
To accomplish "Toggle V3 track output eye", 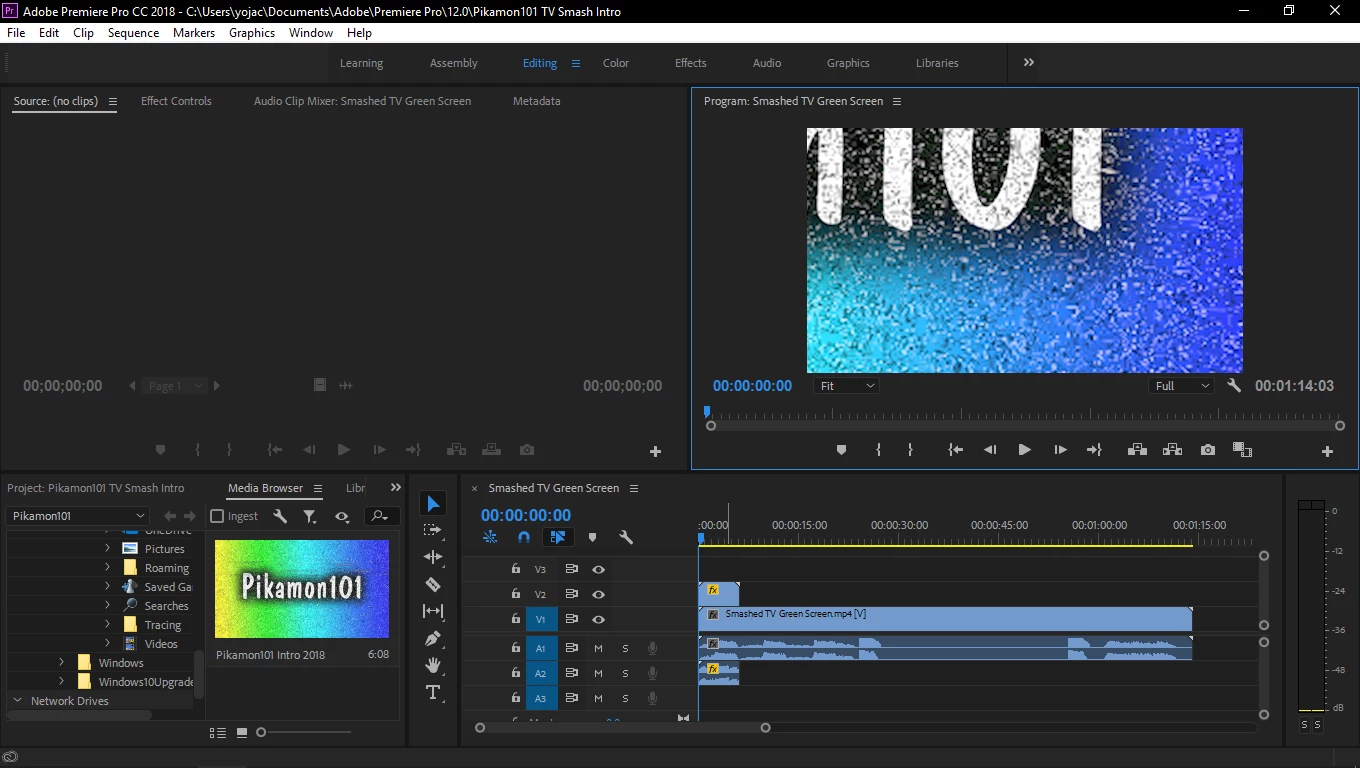I will (598, 569).
